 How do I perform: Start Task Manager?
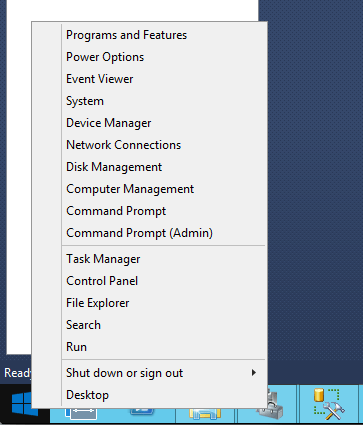(103, 259)
